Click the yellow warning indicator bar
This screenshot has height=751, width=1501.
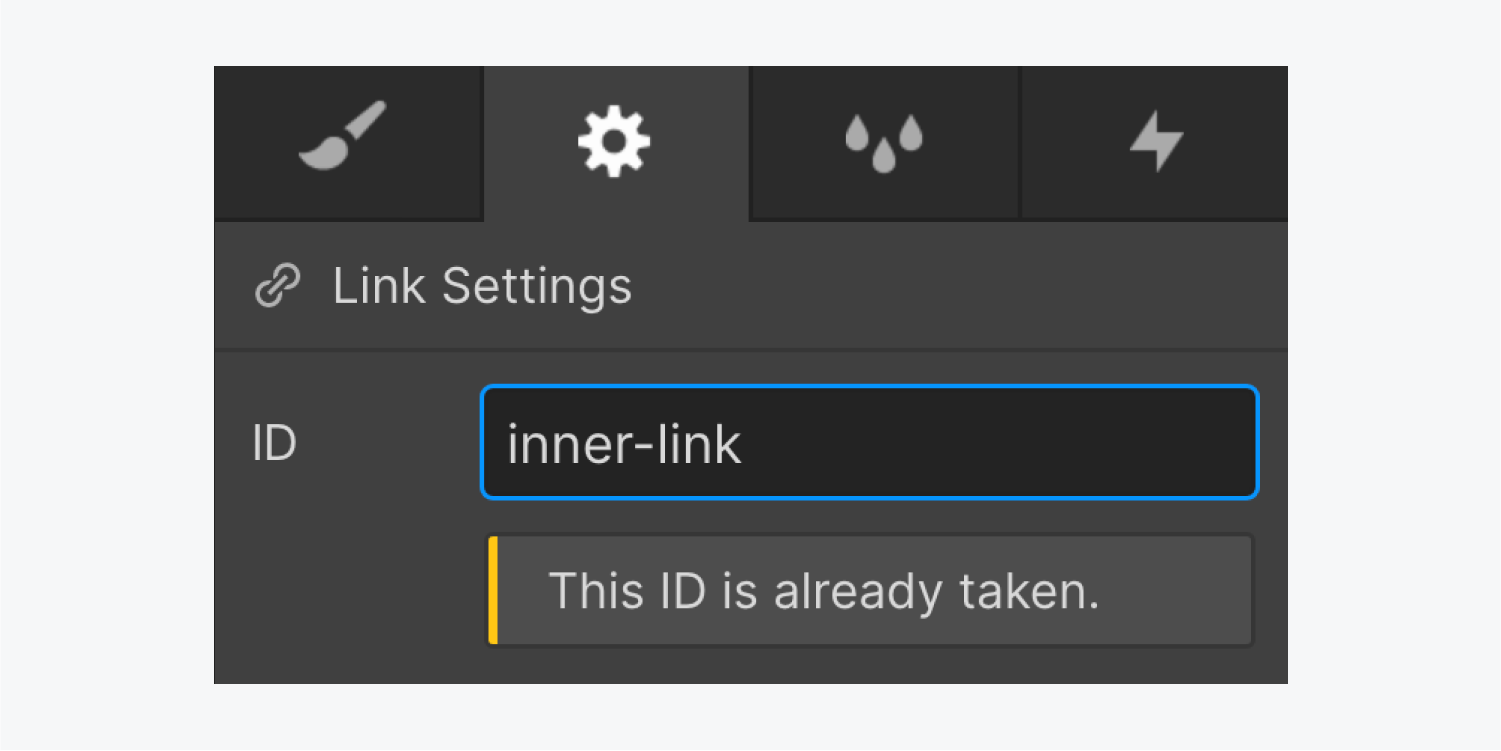pyautogui.click(x=493, y=590)
